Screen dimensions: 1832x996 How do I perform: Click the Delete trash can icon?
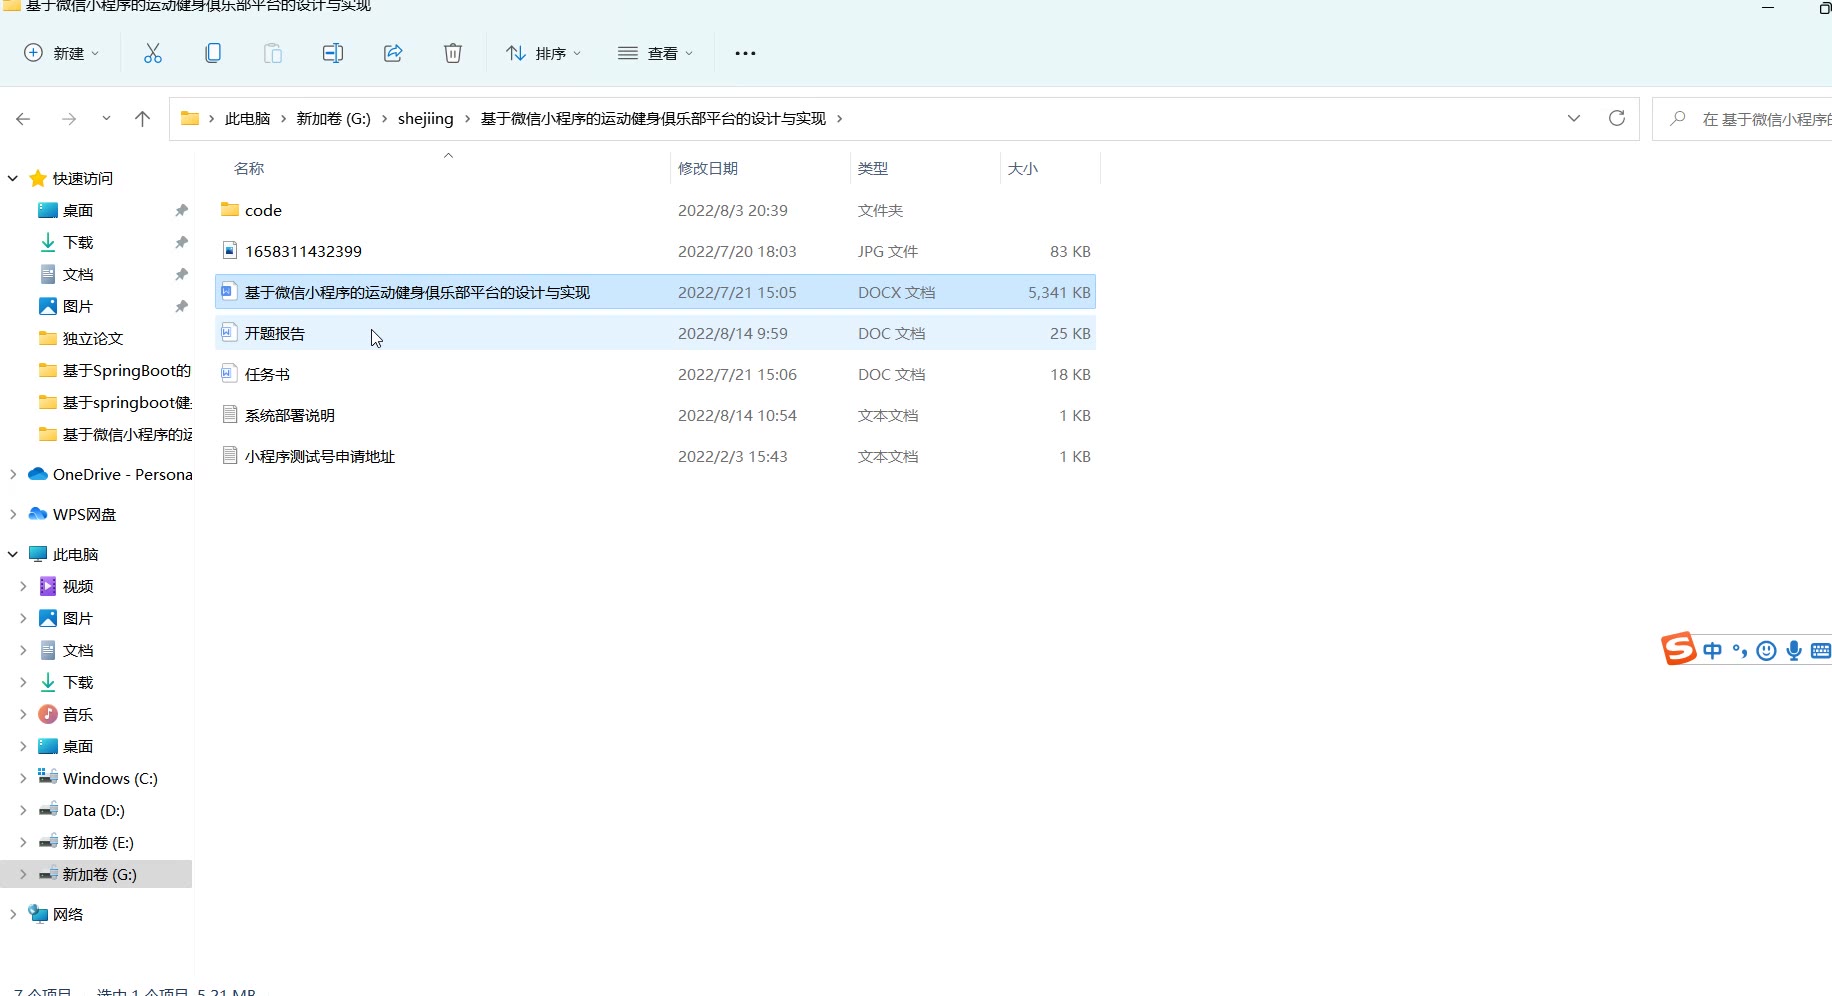tap(453, 53)
